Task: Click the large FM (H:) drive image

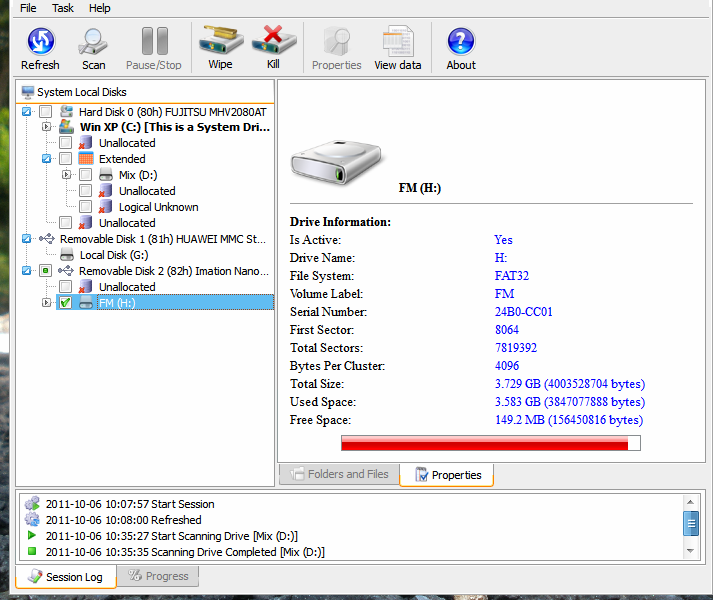Action: click(x=336, y=162)
